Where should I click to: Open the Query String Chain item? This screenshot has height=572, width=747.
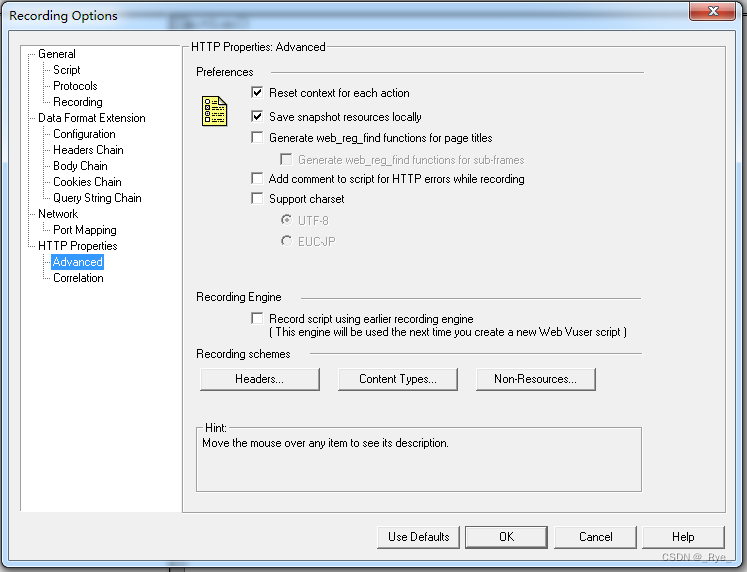[97, 198]
